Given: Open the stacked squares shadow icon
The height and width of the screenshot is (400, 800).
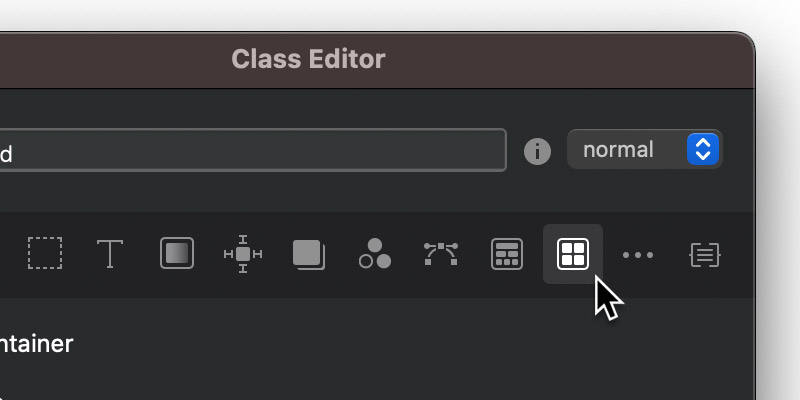Looking at the screenshot, I should (x=309, y=254).
